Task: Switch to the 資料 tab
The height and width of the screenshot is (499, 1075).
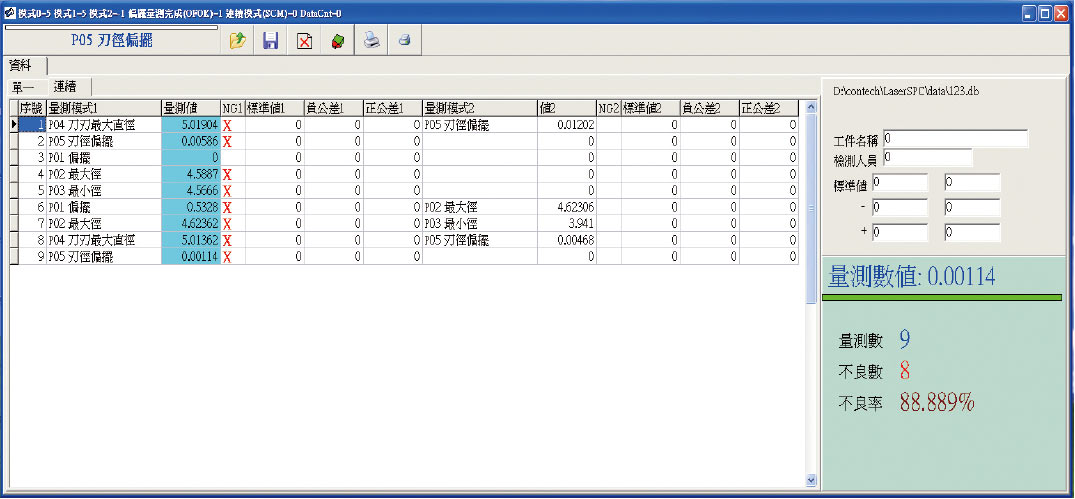Action: [x=22, y=65]
